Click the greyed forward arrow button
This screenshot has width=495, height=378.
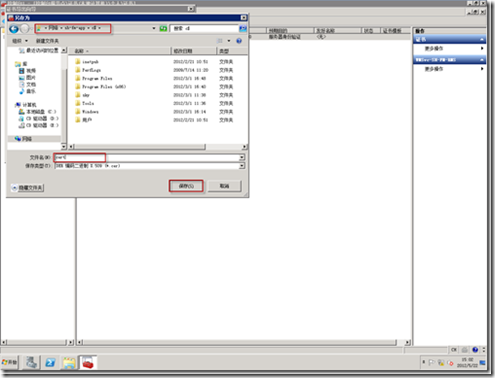pos(25,29)
